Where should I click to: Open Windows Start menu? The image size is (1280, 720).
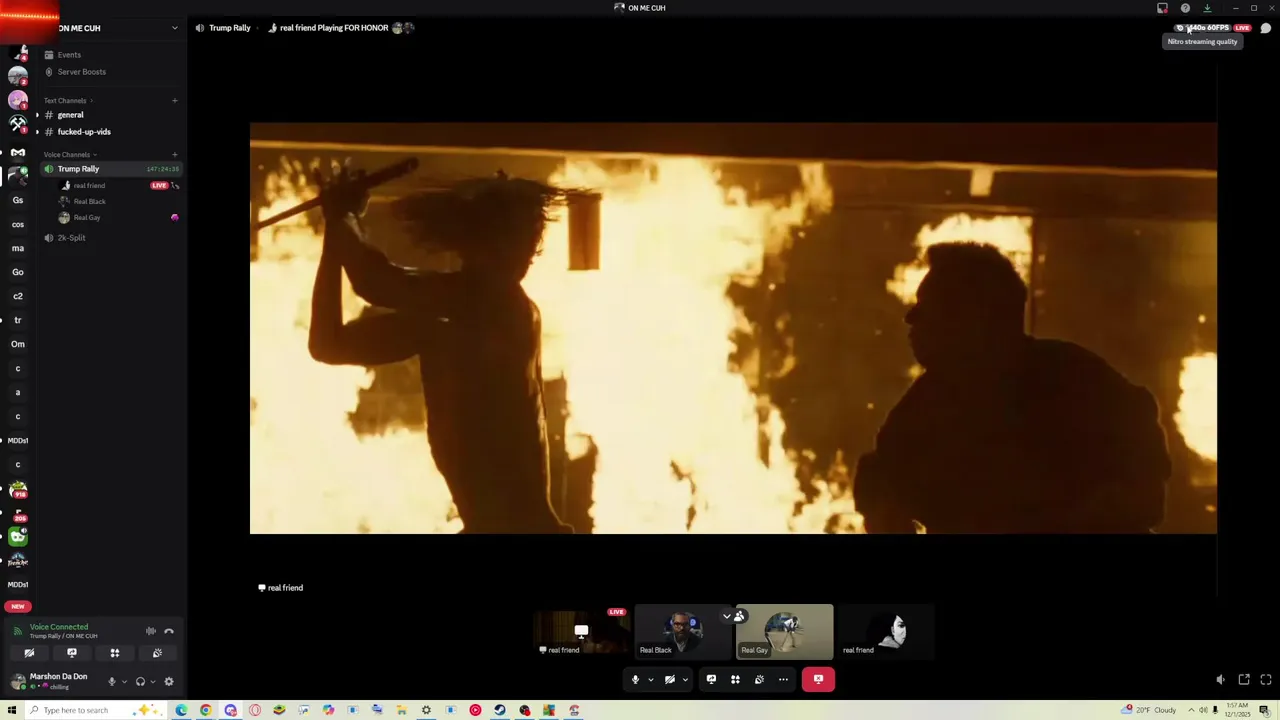[12, 711]
